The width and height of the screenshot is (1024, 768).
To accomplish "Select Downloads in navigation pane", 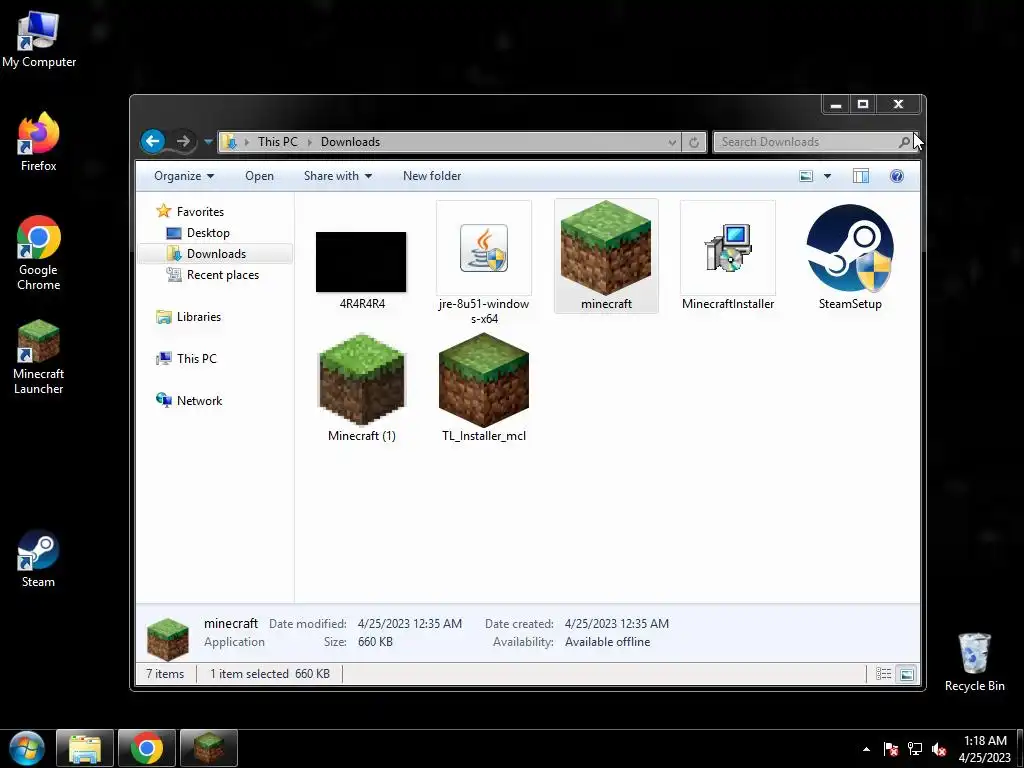I will tap(216, 253).
